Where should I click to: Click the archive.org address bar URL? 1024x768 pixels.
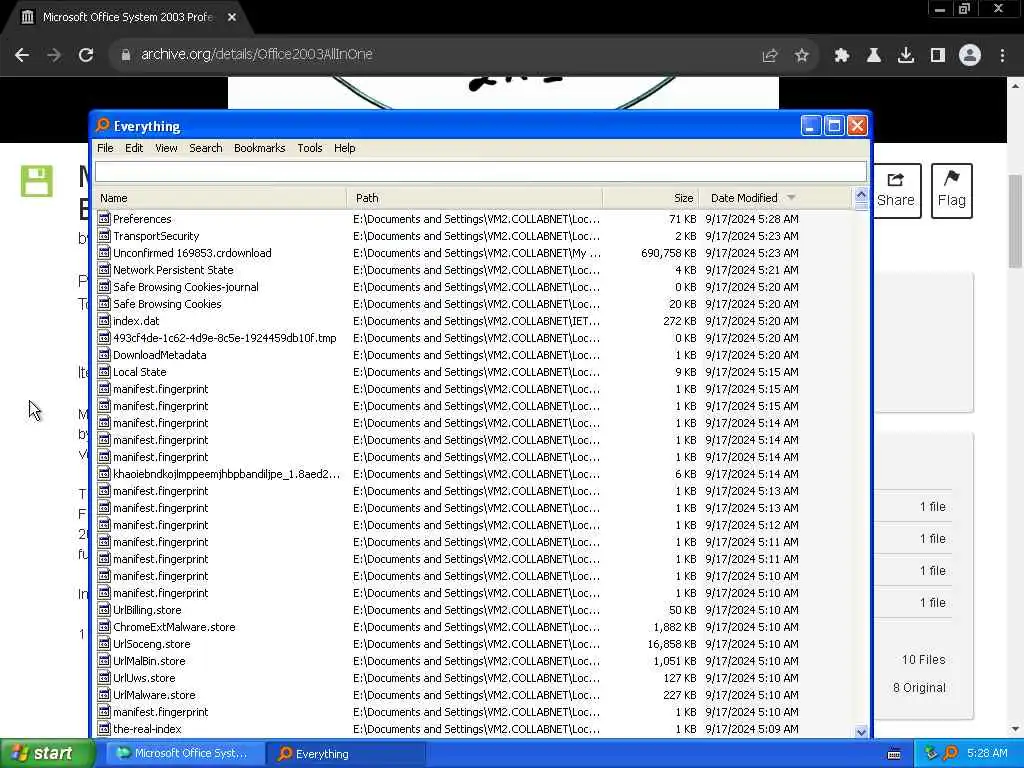click(x=257, y=54)
